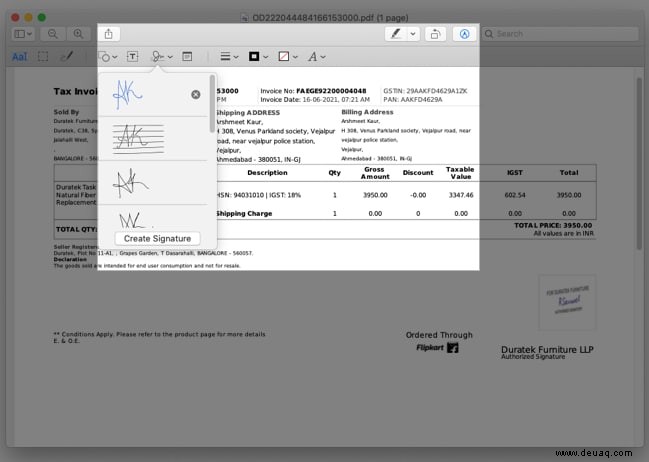Click the Taxable Value 3347.46 cell
Viewport: 649px width, 462px height.
point(461,195)
